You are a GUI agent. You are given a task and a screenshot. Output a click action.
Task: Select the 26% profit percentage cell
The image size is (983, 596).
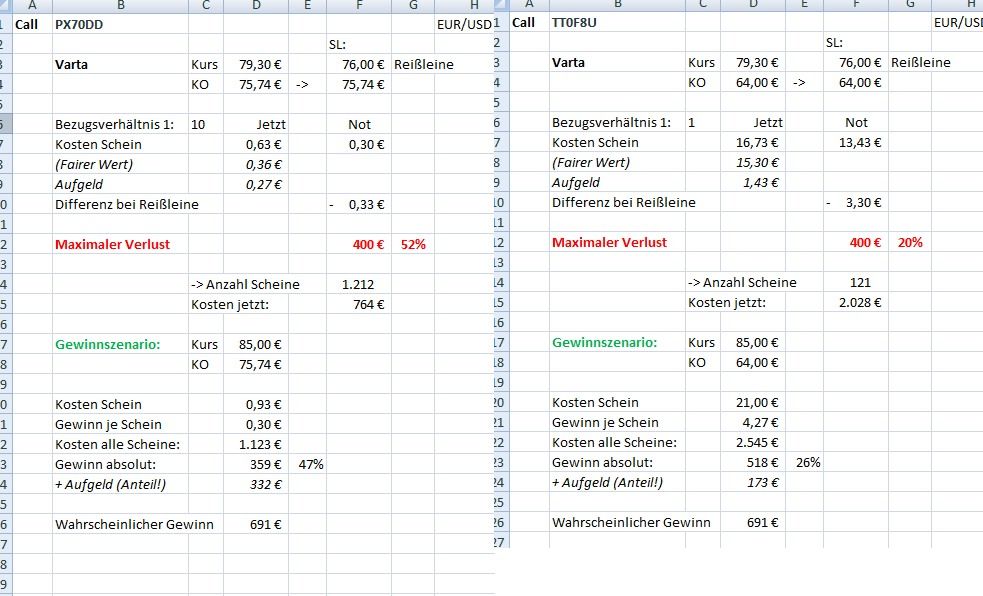[808, 462]
